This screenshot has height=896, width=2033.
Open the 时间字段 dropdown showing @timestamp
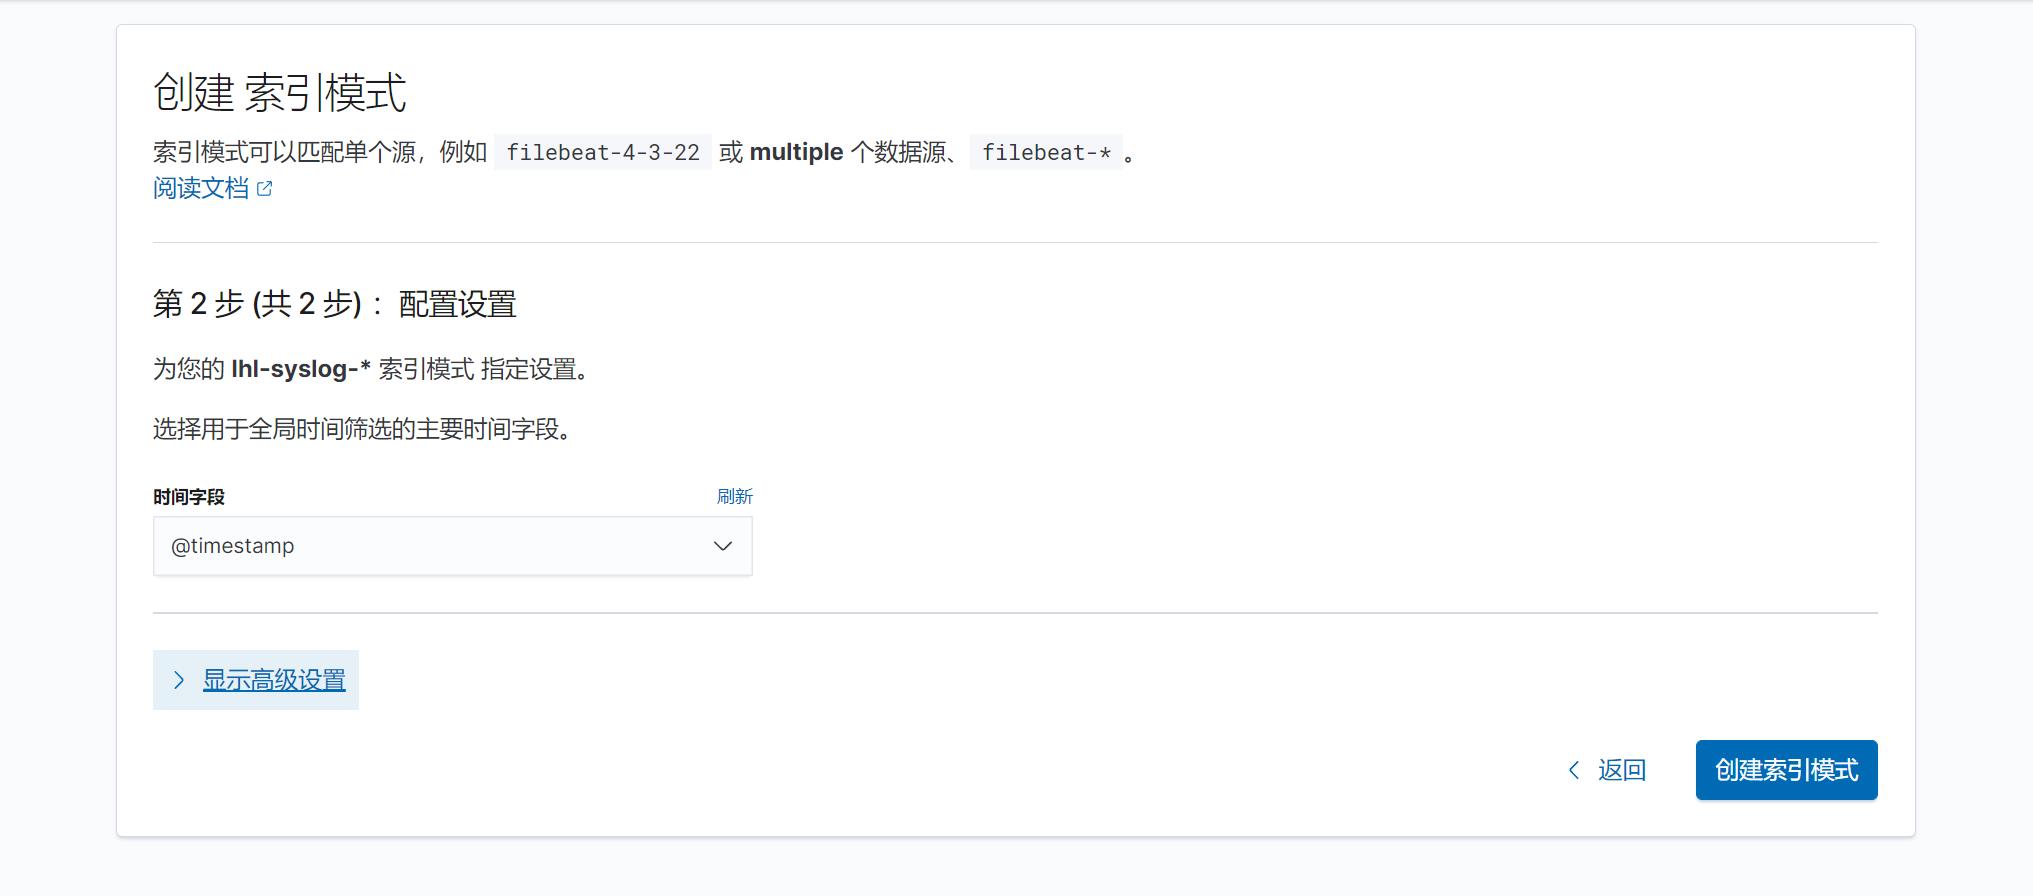coord(452,546)
